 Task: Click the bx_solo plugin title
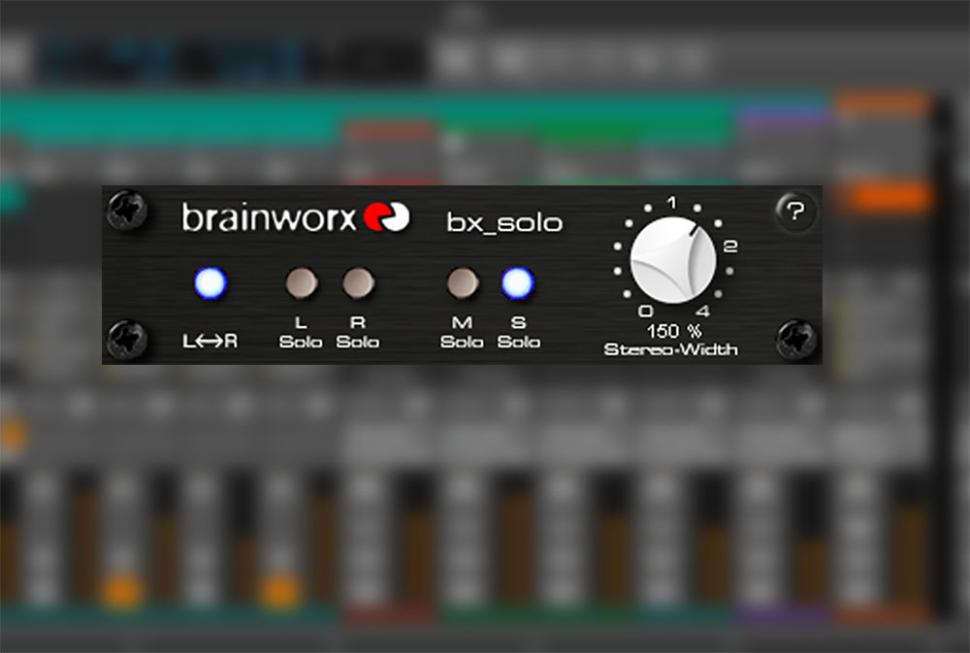(x=505, y=223)
